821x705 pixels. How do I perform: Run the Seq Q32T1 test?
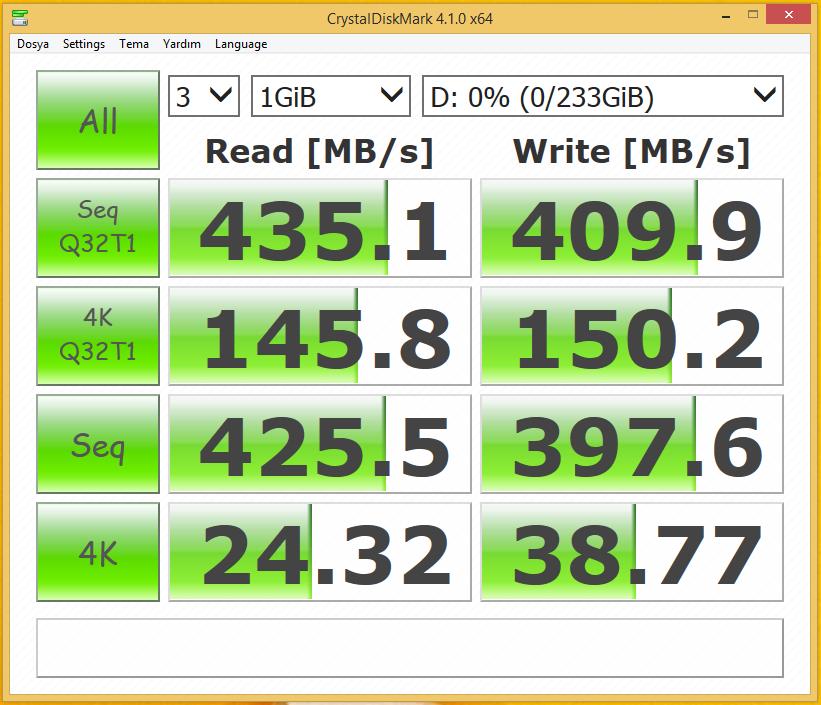tap(98, 228)
